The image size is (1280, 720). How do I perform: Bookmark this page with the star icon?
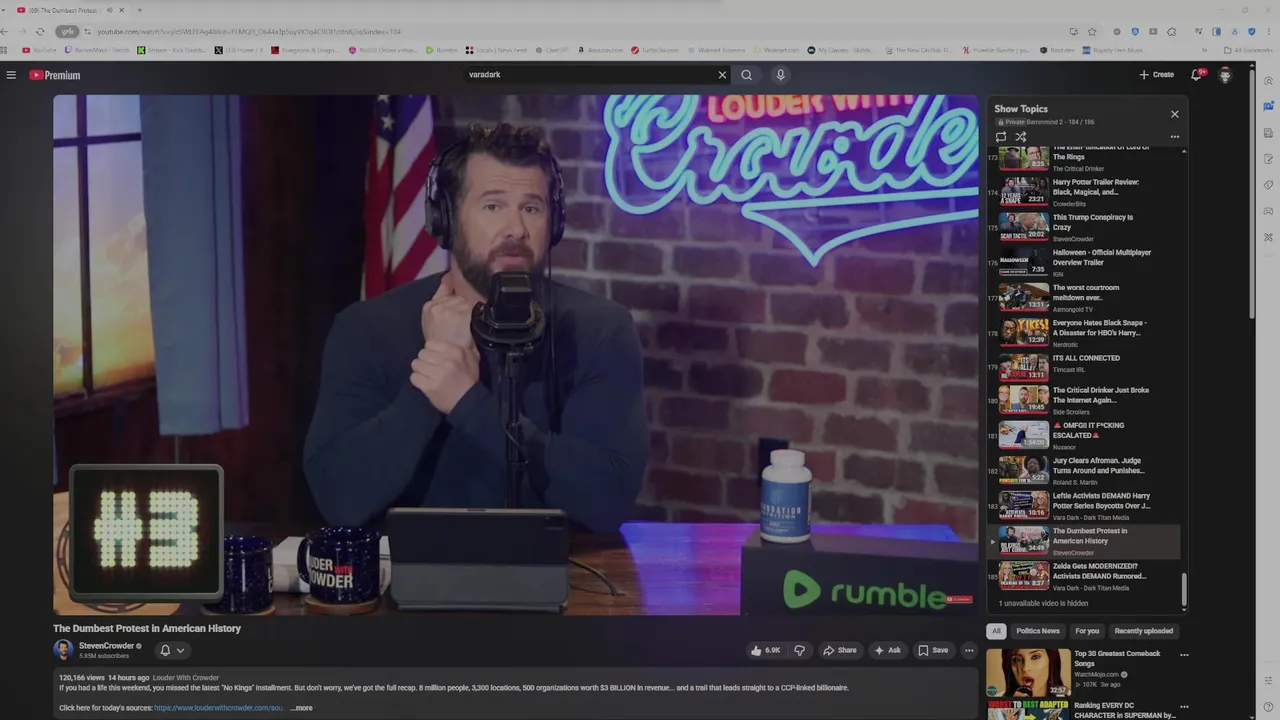1092,32
